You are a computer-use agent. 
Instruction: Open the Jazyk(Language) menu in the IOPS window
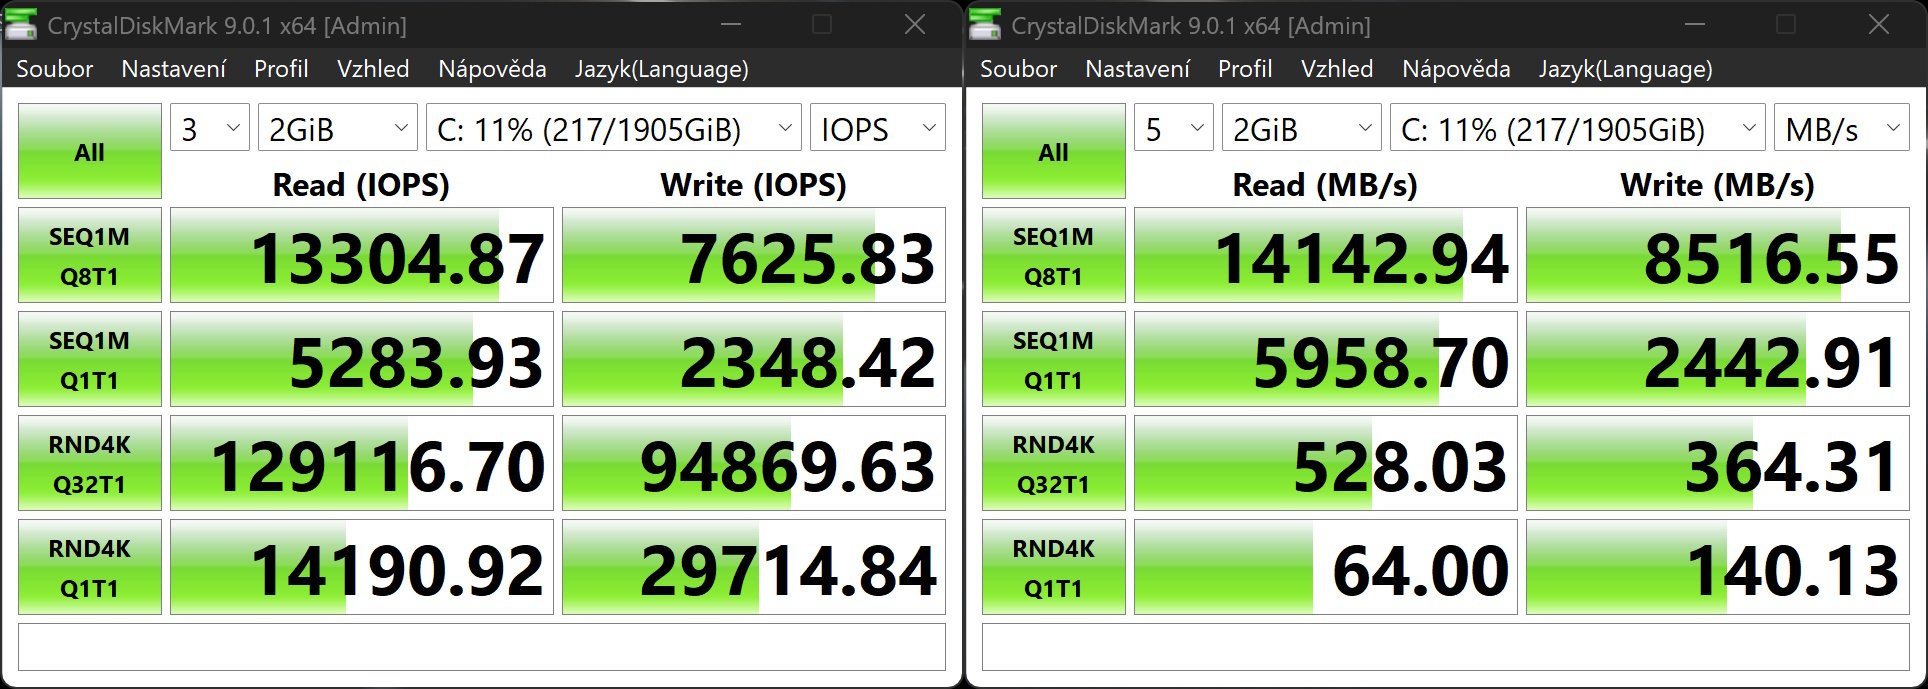click(661, 69)
